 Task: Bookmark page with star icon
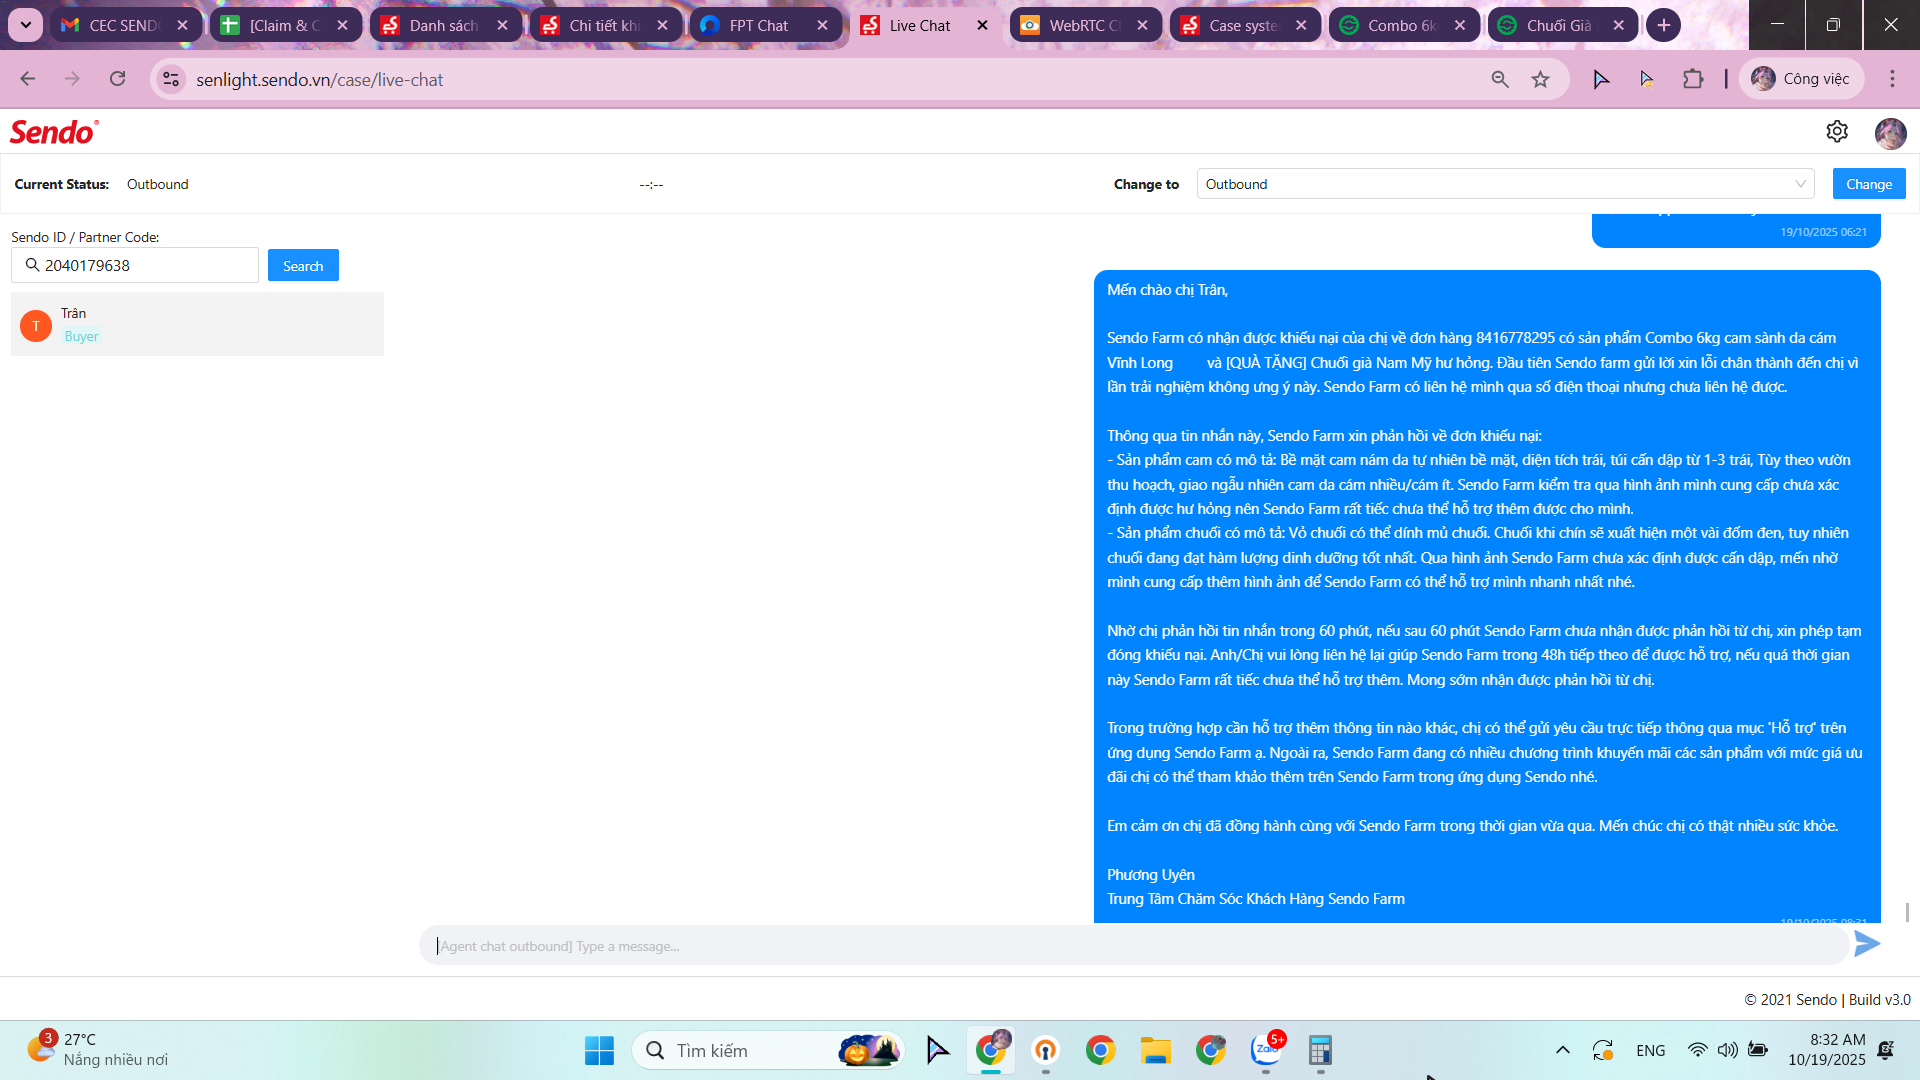pos(1540,80)
